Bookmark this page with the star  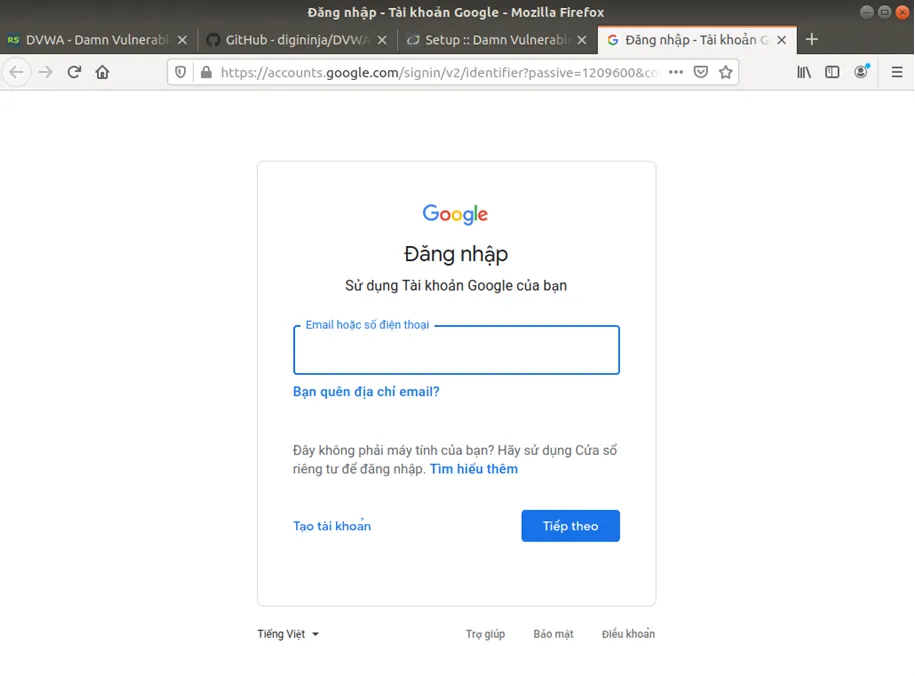pos(725,72)
